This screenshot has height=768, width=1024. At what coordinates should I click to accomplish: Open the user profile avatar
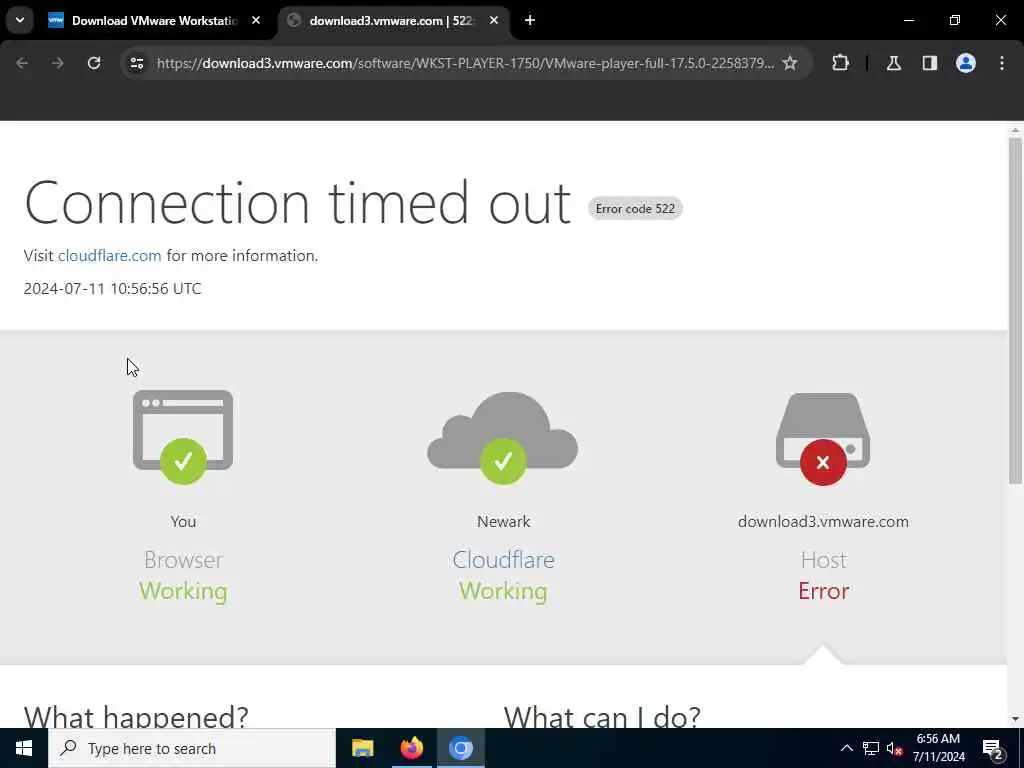[966, 63]
